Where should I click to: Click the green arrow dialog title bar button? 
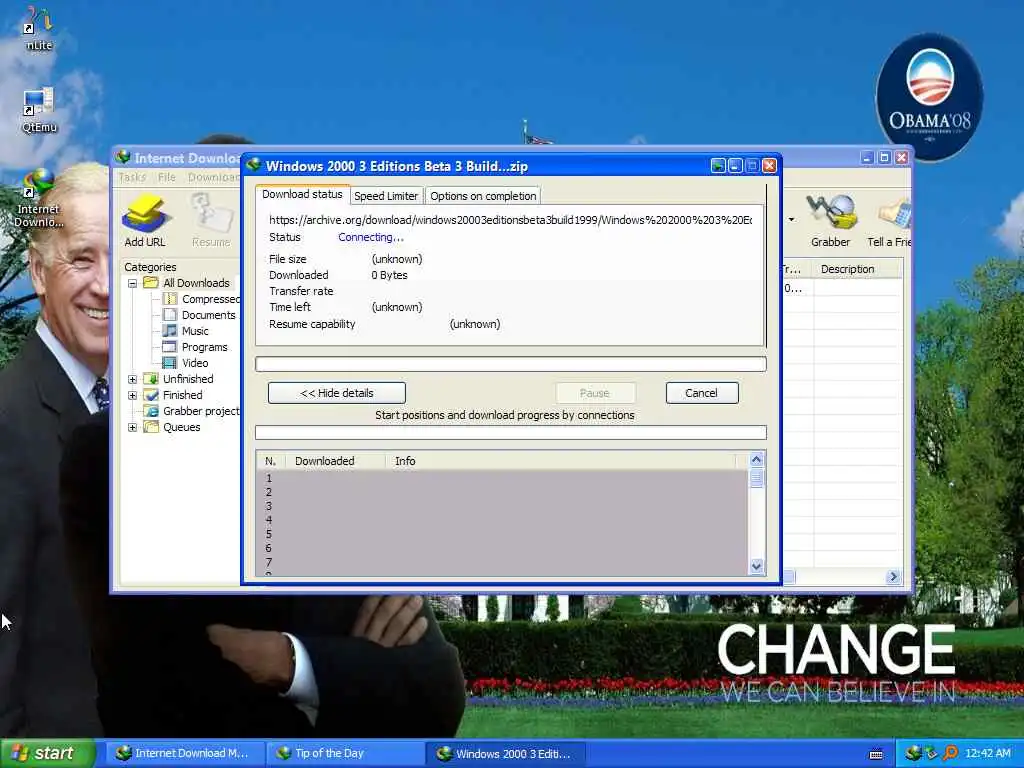(718, 166)
